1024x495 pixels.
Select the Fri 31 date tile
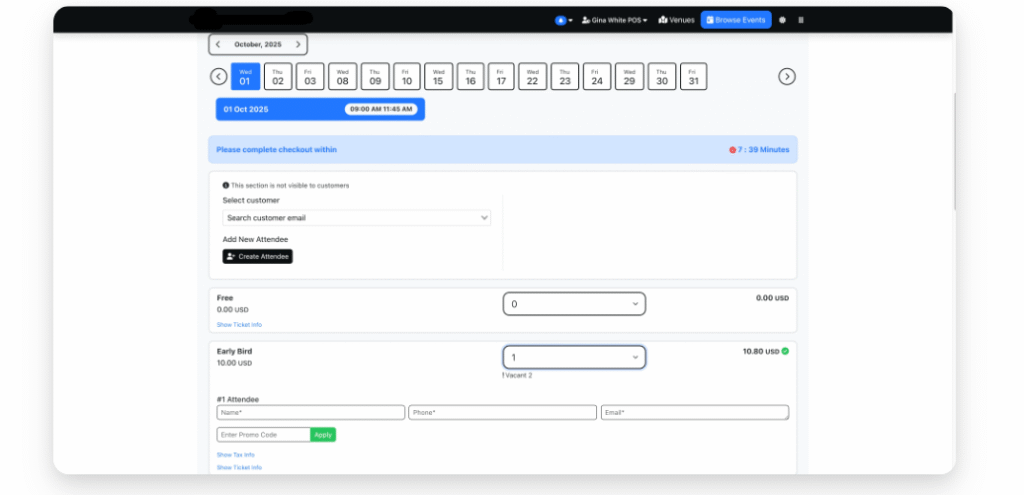tap(693, 77)
